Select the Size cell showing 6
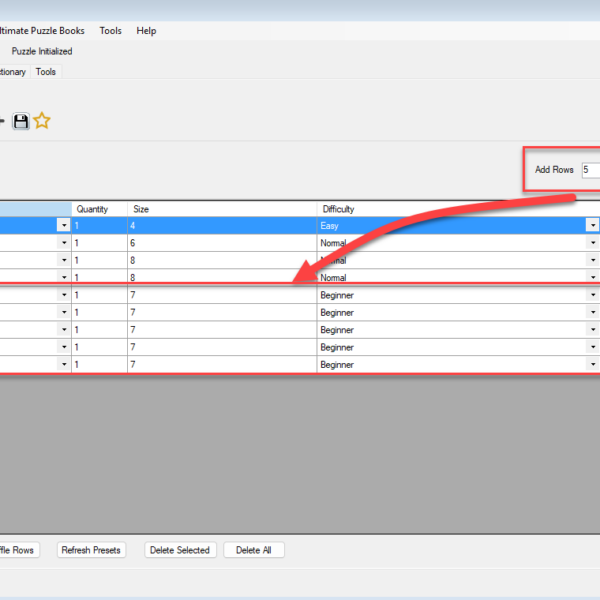Screen dimensions: 600x600 click(x=220, y=243)
